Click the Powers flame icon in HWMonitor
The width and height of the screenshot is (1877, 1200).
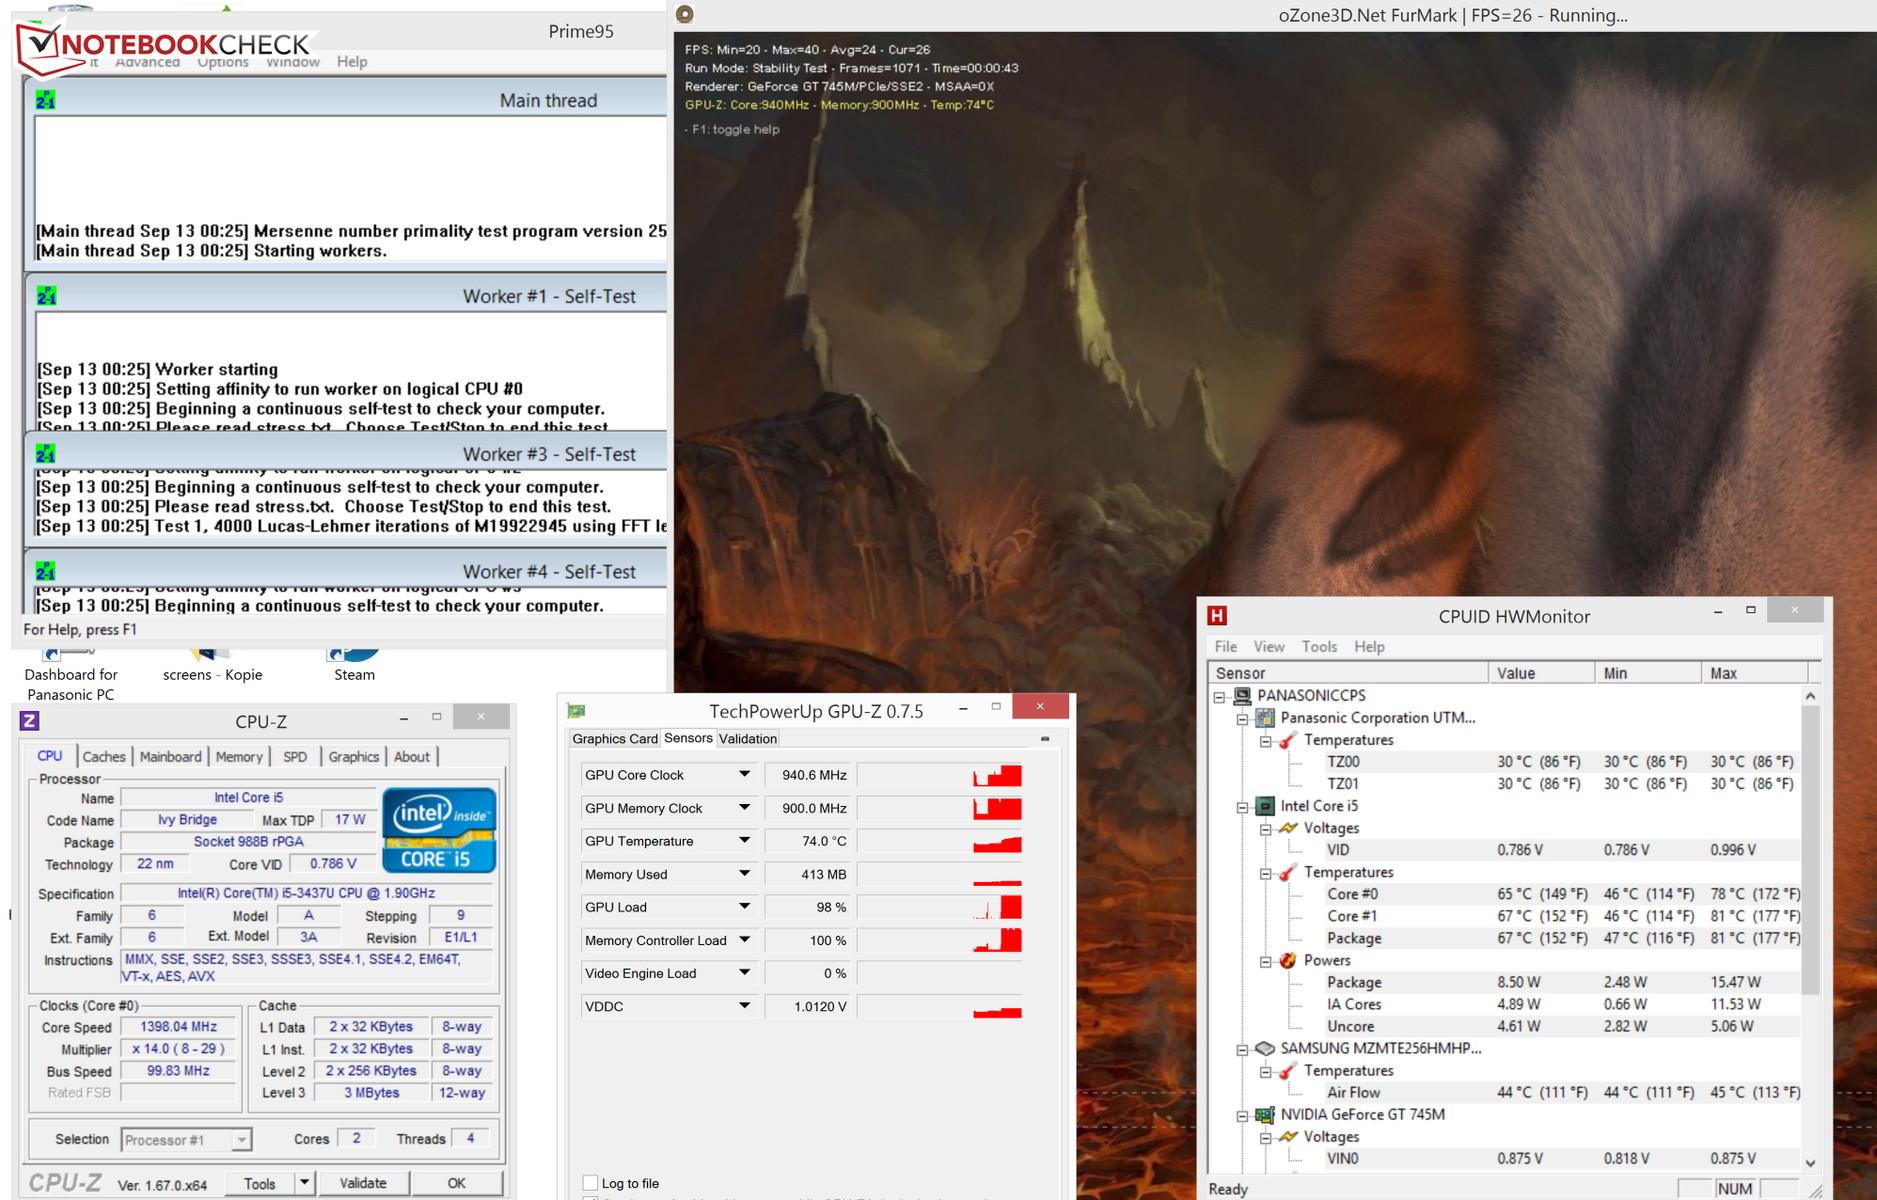[x=1288, y=960]
